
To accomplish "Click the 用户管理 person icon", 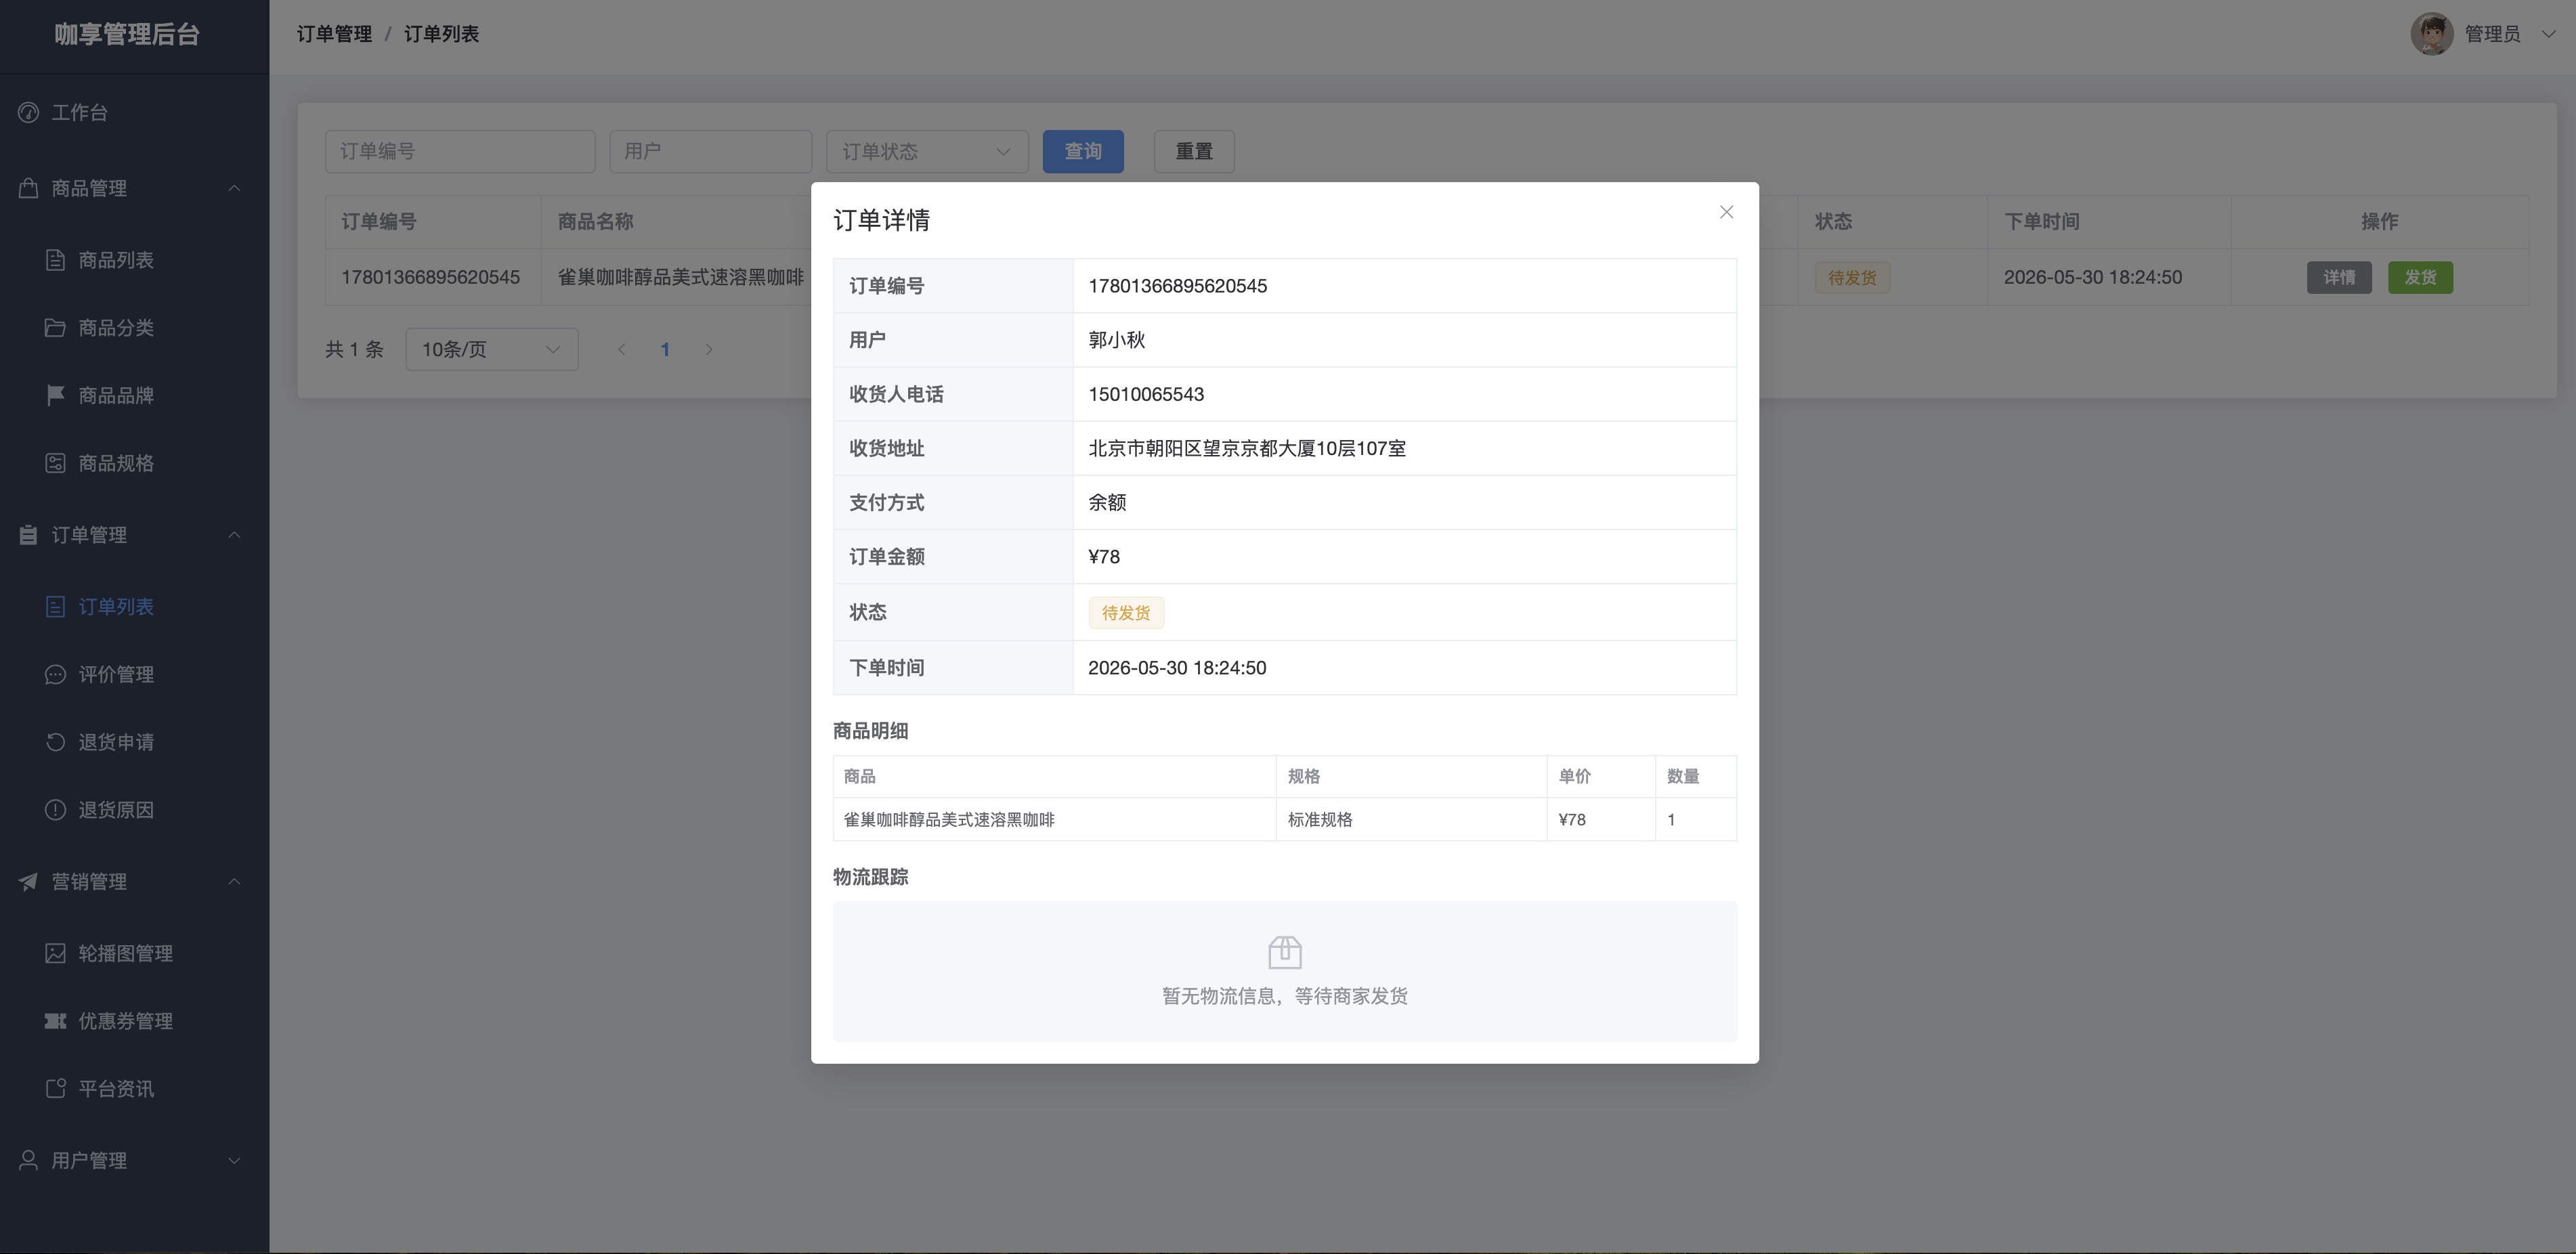I will (29, 1160).
